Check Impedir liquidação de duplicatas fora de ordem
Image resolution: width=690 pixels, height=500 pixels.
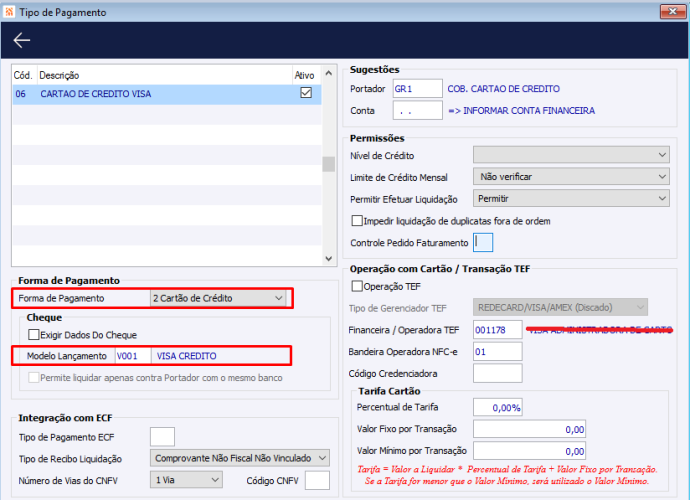tap(357, 221)
